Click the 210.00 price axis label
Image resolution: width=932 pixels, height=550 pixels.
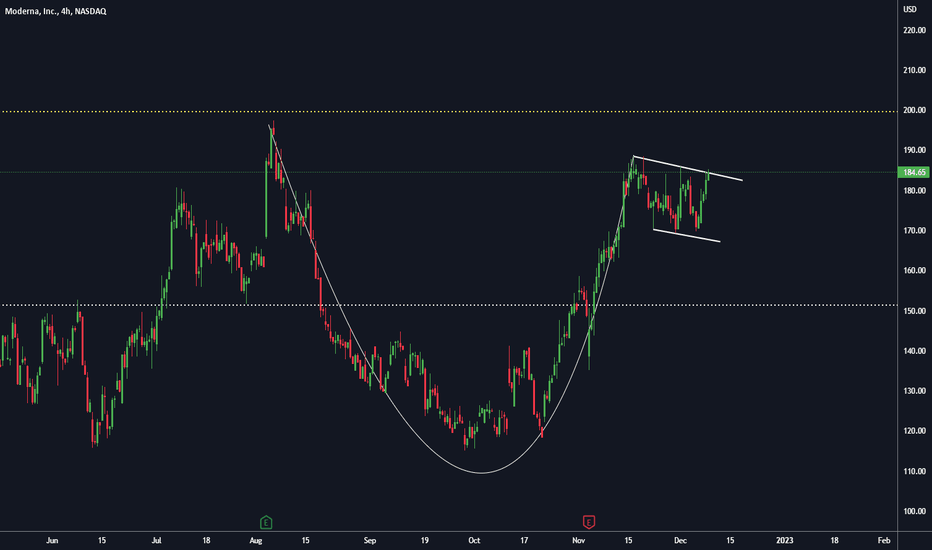[x=914, y=70]
